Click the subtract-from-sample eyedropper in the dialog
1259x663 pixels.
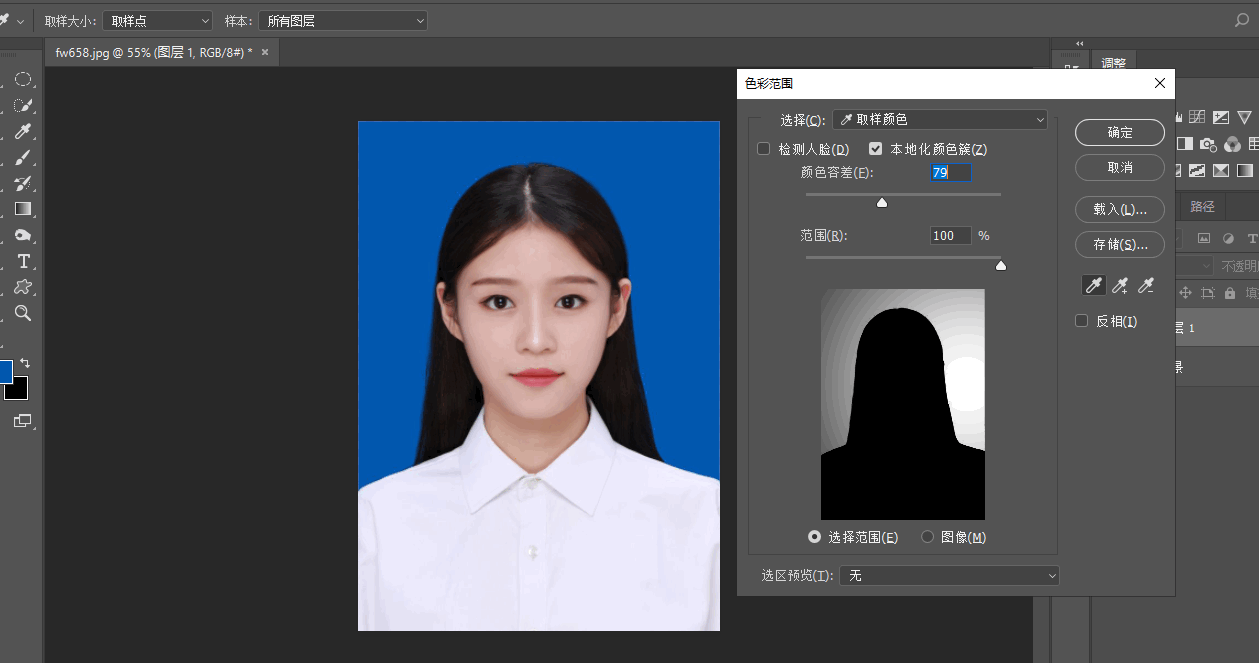coord(1145,285)
